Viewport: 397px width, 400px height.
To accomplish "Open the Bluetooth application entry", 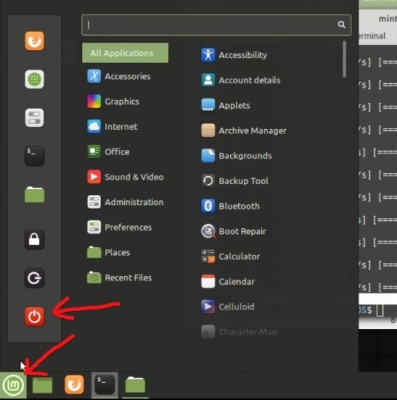I will tap(230, 206).
